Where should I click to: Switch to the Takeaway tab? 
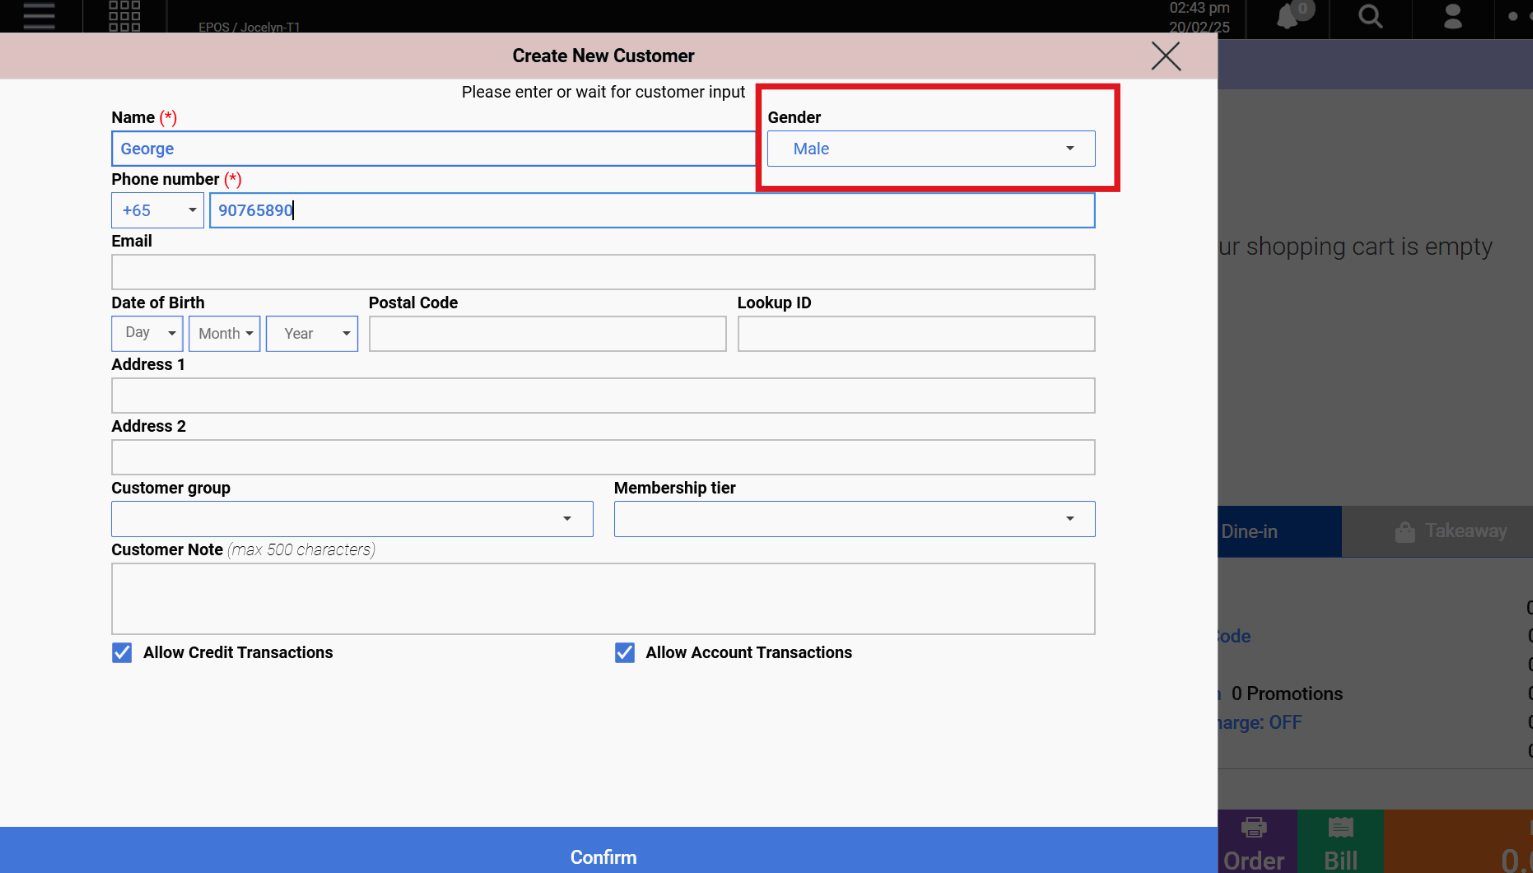tap(1450, 532)
